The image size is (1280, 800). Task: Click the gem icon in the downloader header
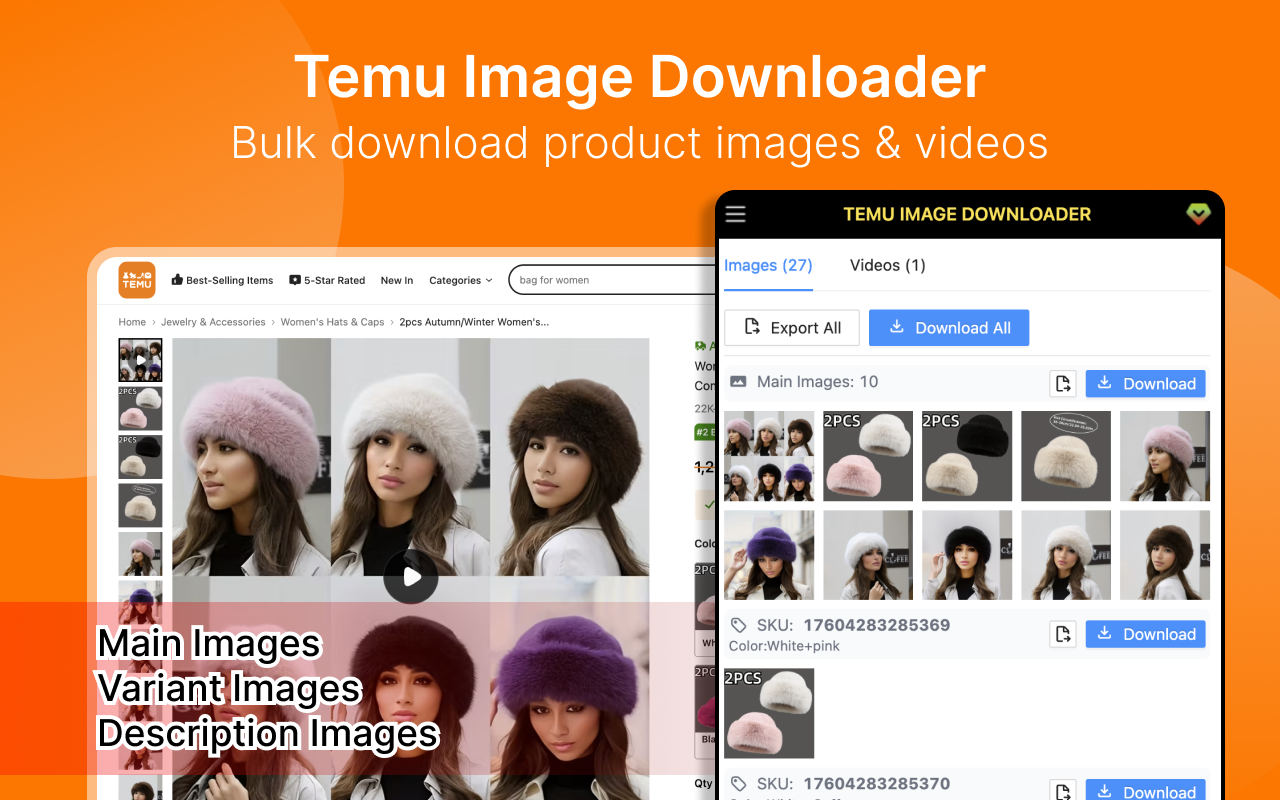1198,214
